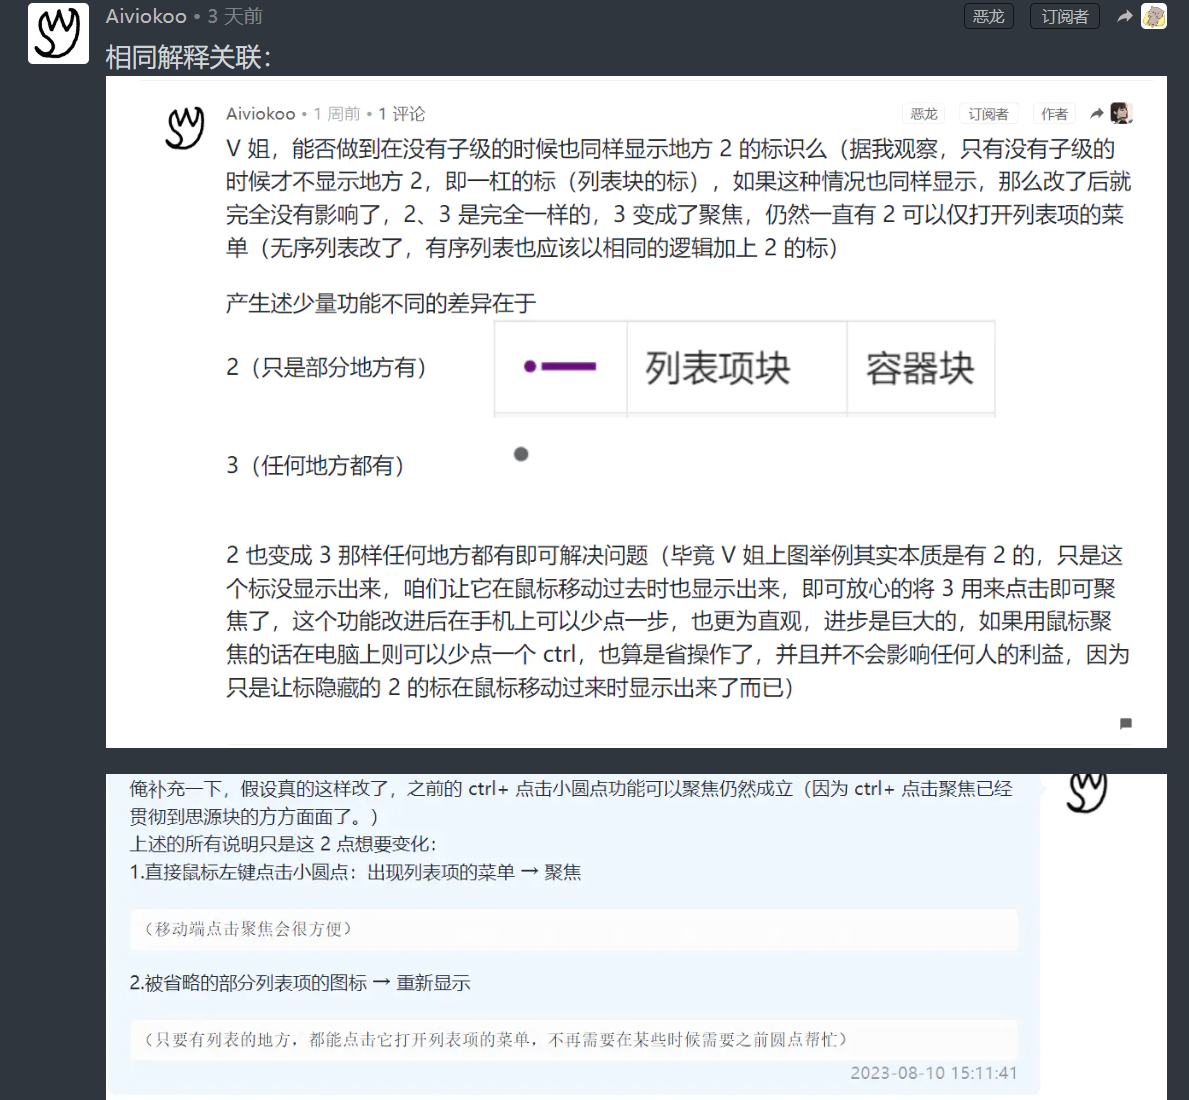Click the Aiviokoo username in the top header
This screenshot has width=1189, height=1100.
(146, 16)
